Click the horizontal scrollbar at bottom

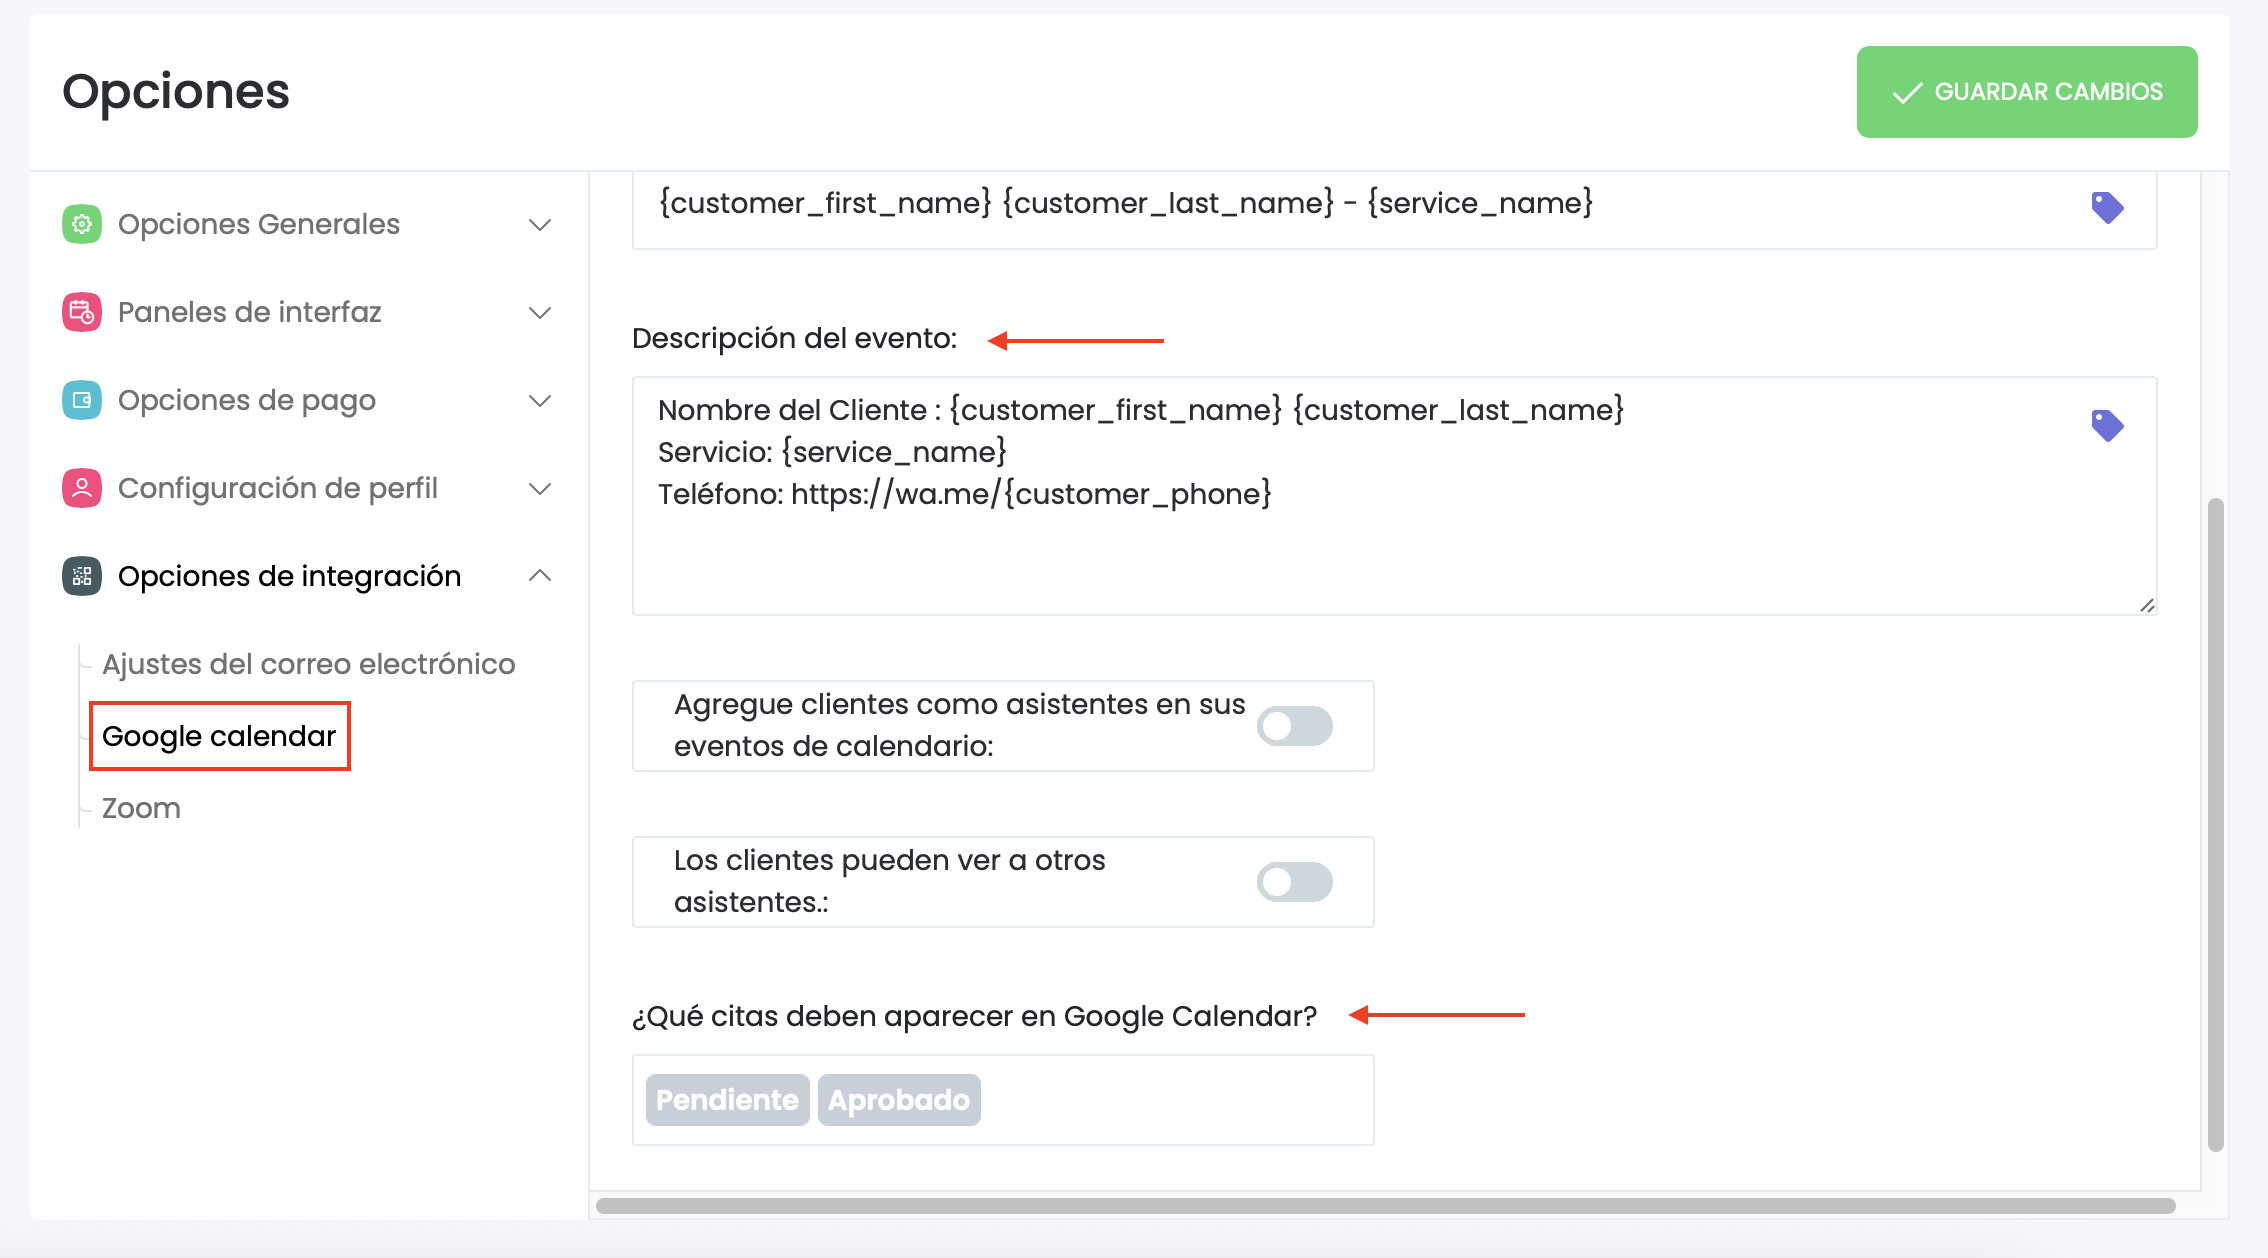[1385, 1206]
